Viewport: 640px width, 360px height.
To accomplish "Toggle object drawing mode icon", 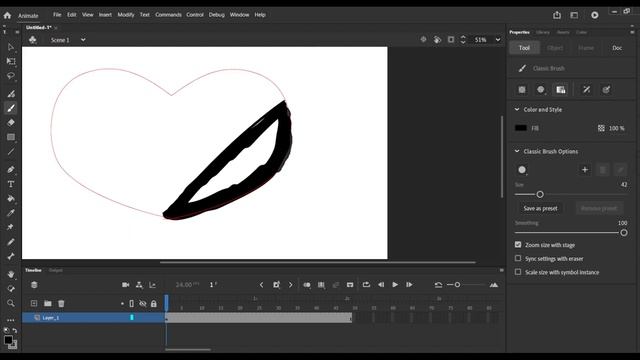I will (522, 89).
